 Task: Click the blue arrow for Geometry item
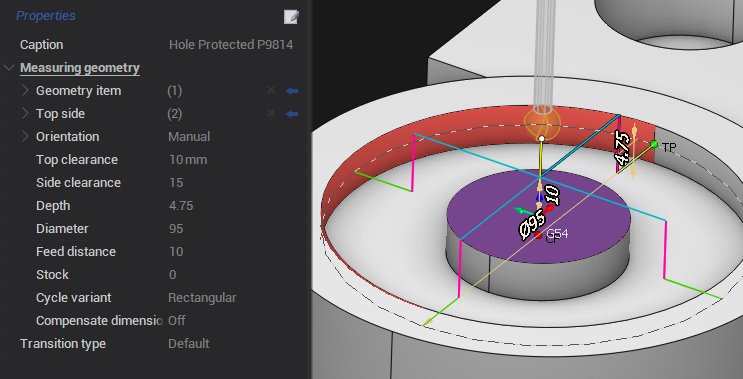pyautogui.click(x=292, y=90)
